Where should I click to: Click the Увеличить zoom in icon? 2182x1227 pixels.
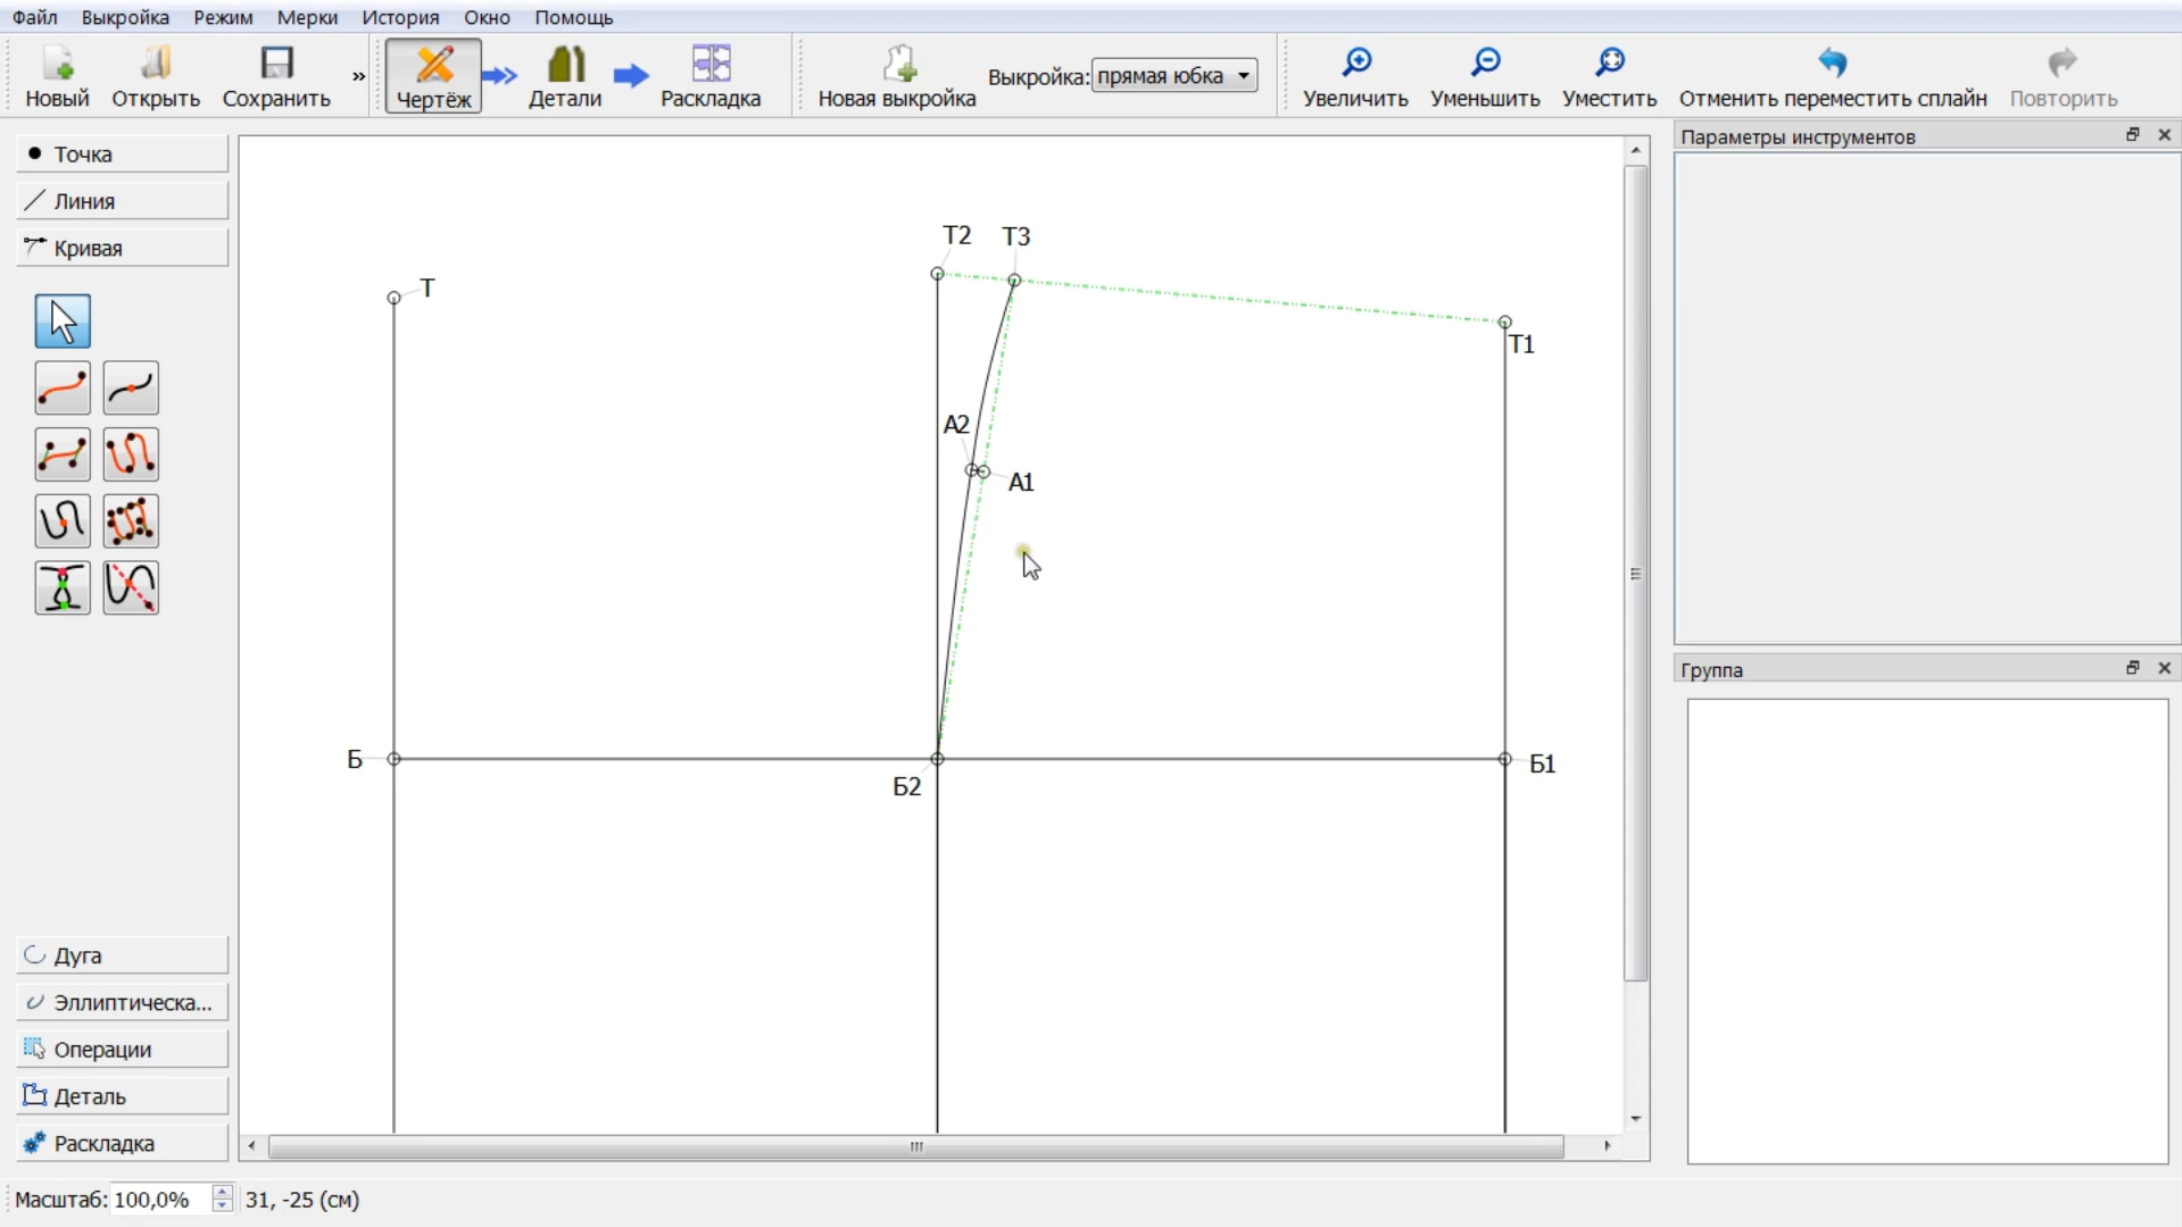(x=1356, y=63)
